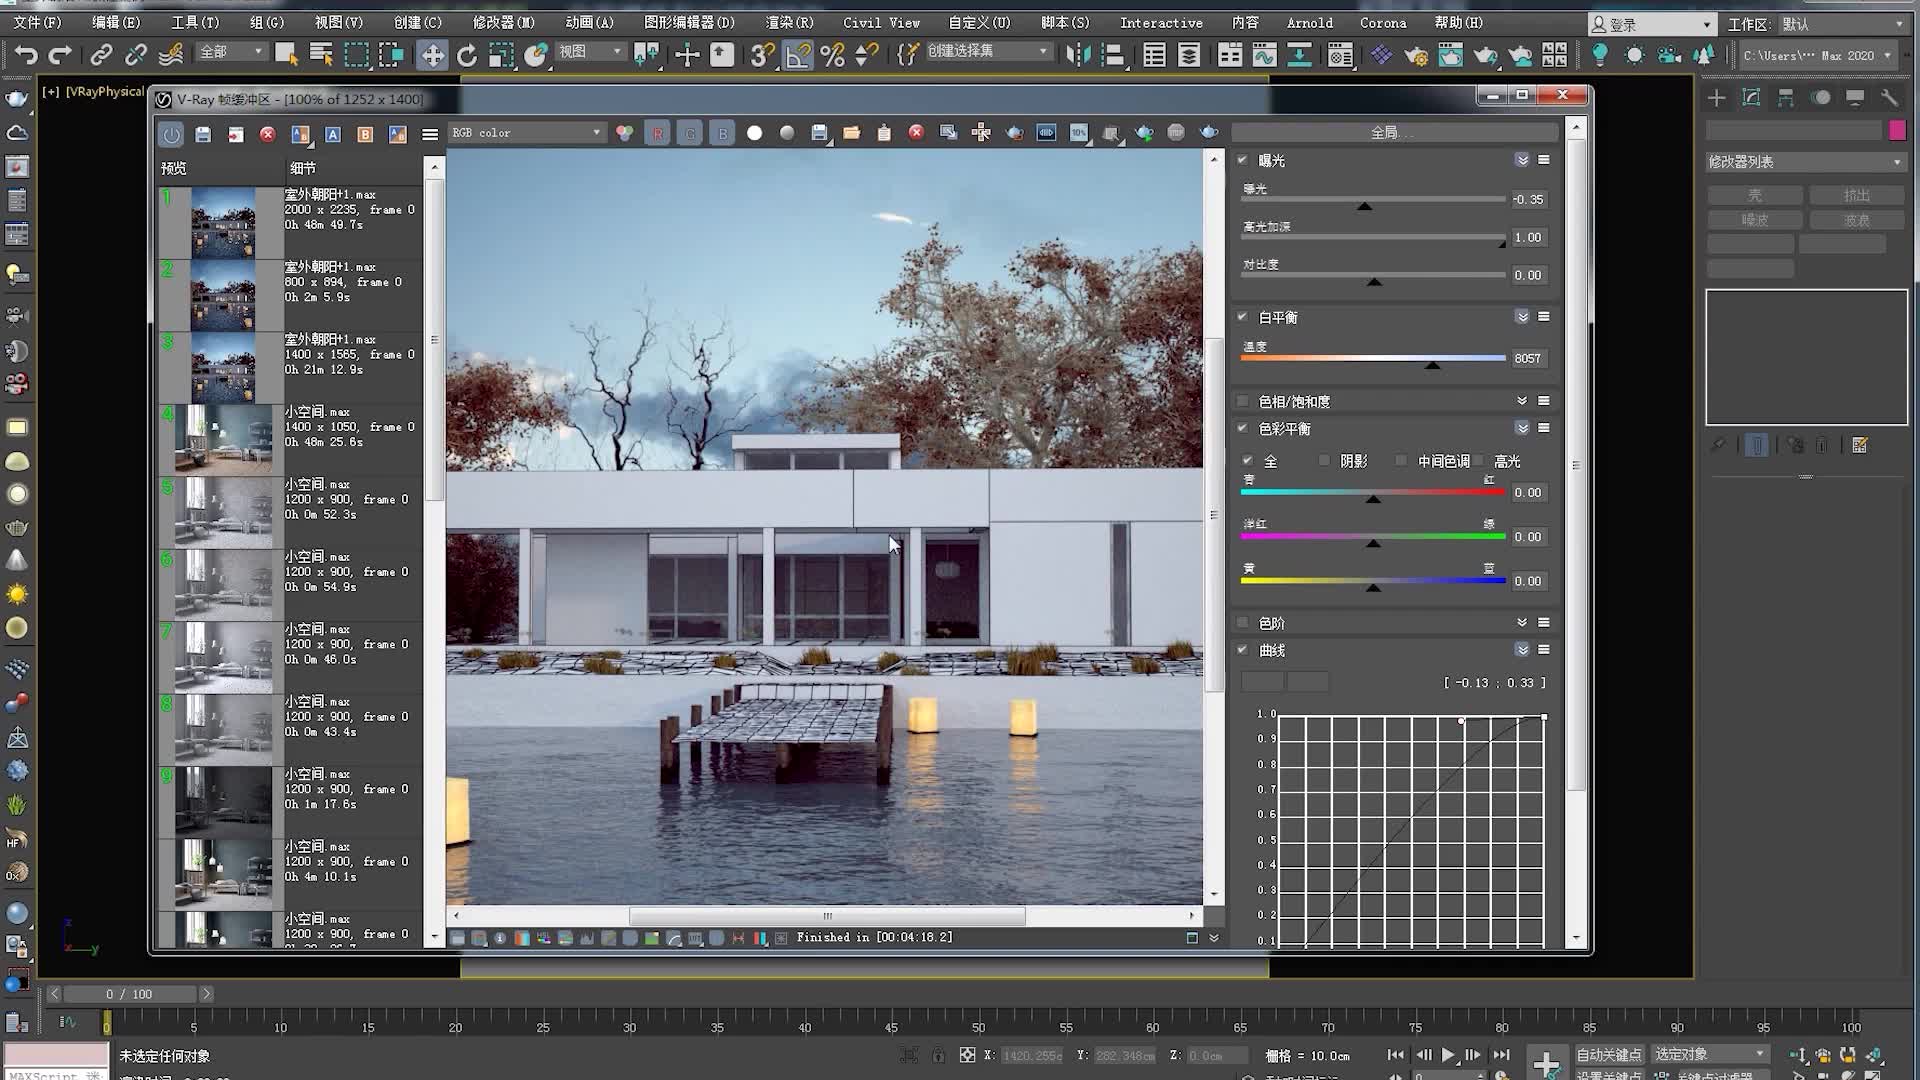
Task: Click the history A/B compare icon
Action: point(300,134)
